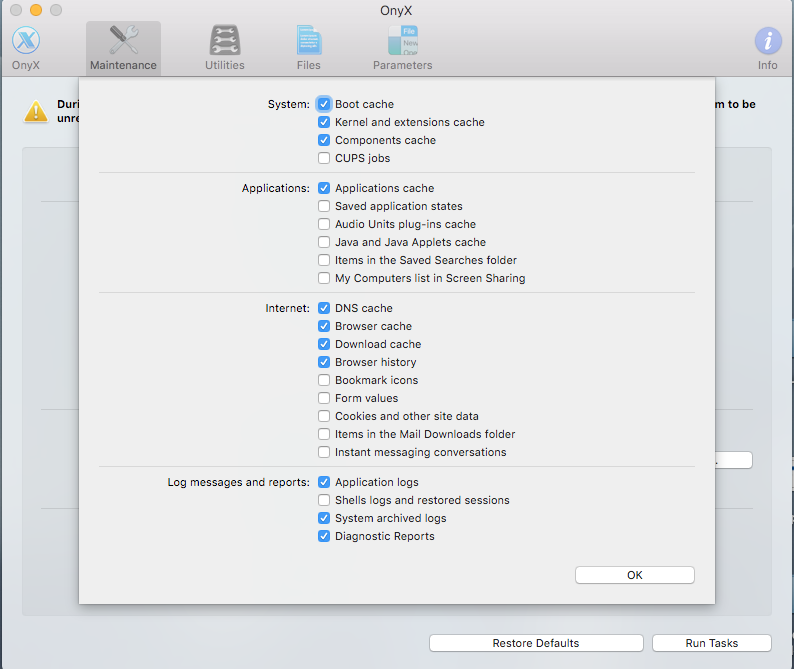Select the Maintenance tools icon
The width and height of the screenshot is (794, 669).
(124, 41)
